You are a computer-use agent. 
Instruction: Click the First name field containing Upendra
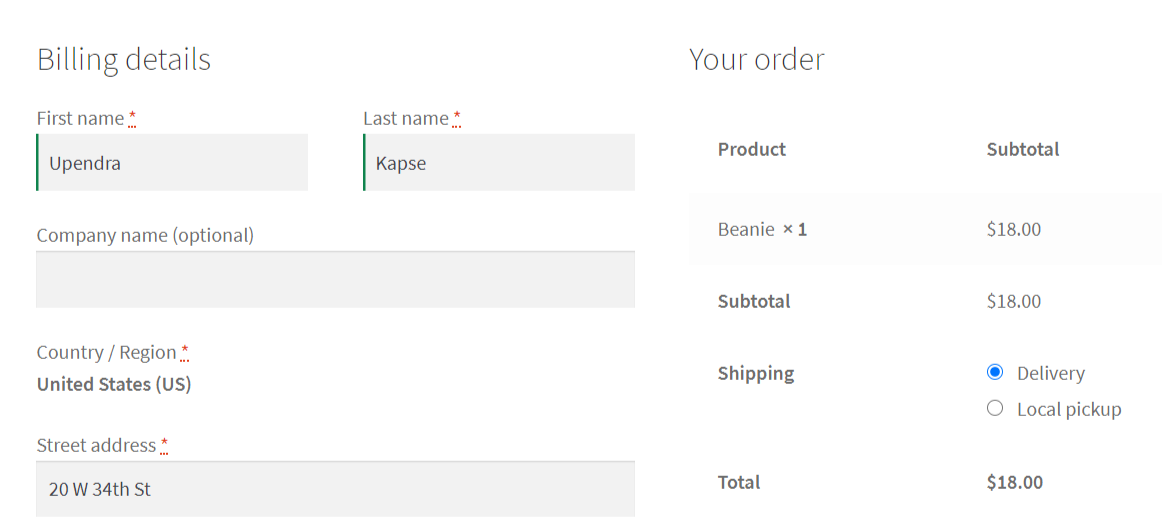click(x=172, y=162)
